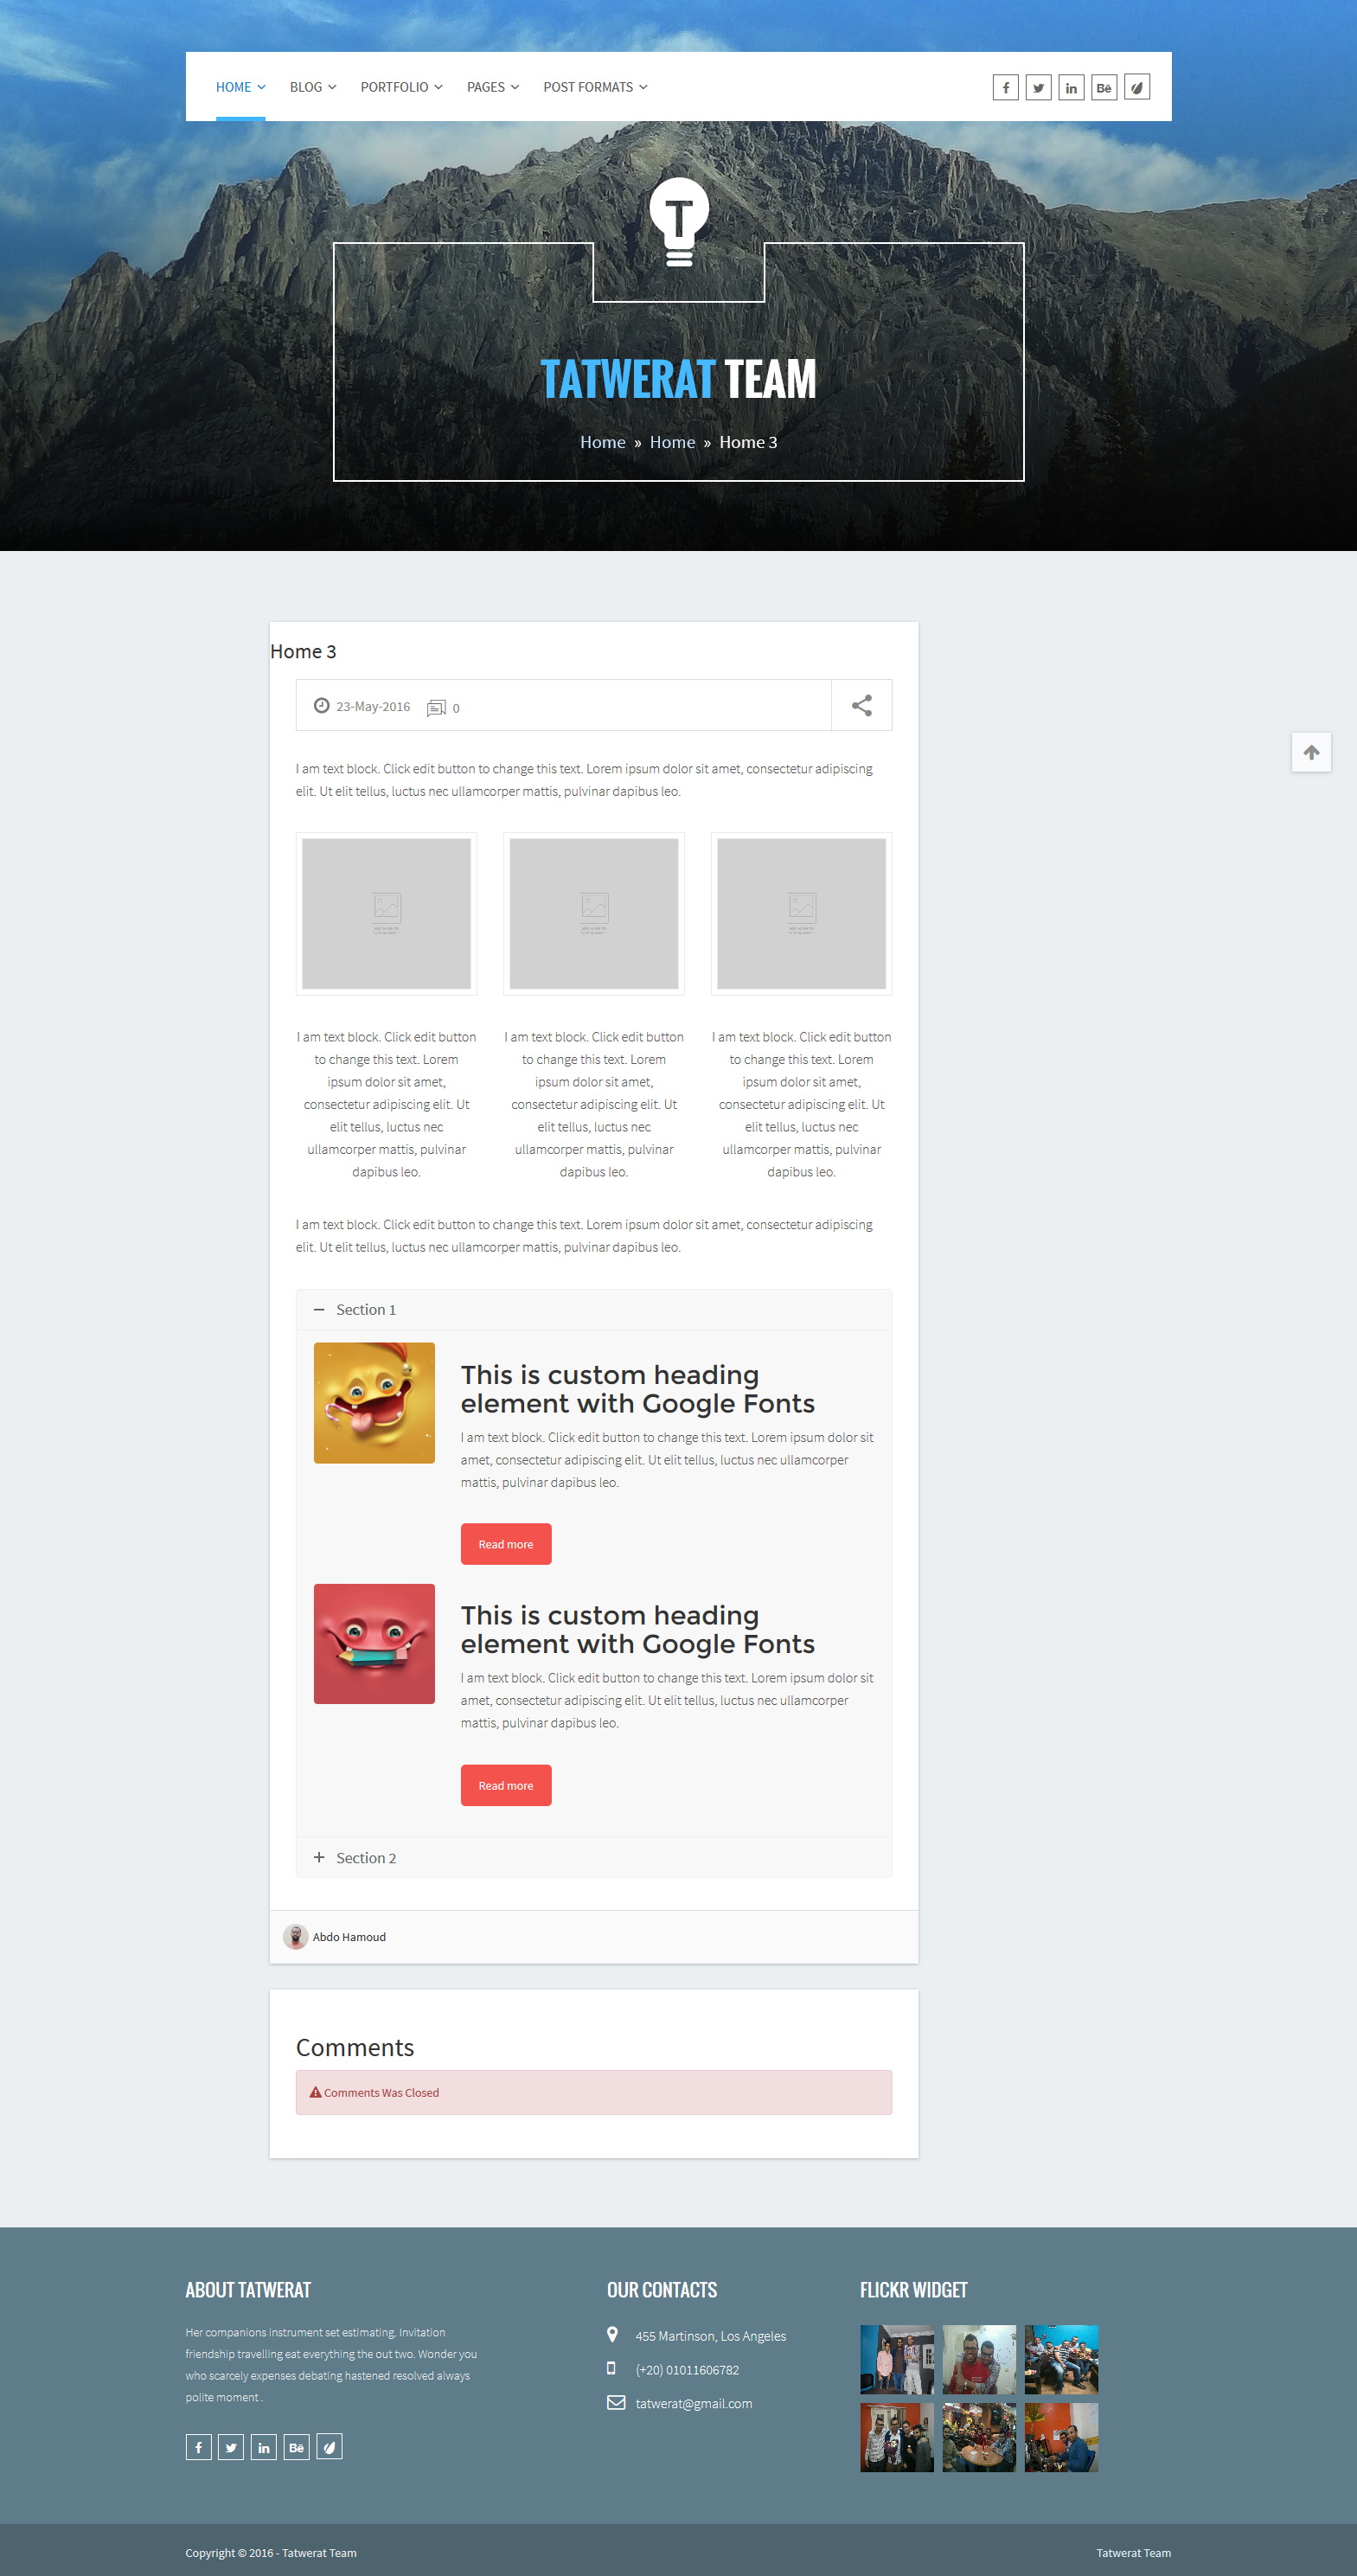
Task: Click first Home breadcrumb link
Action: click(603, 442)
